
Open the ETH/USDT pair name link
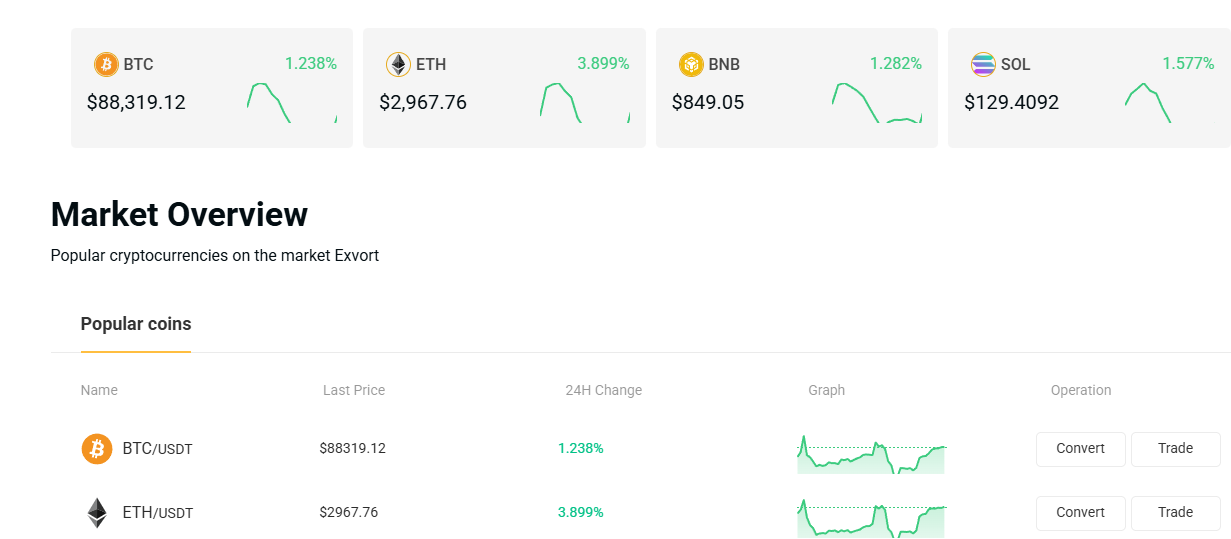157,513
